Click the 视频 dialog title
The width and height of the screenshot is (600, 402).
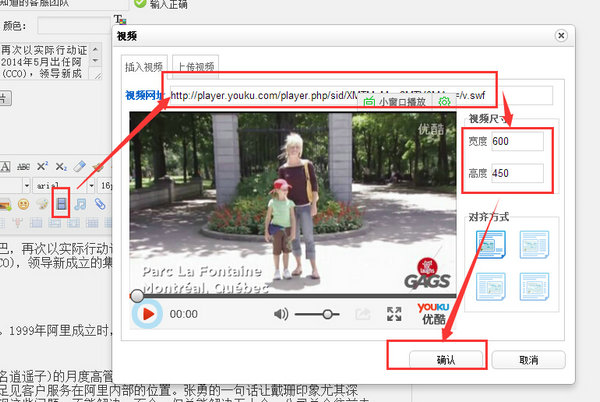click(x=127, y=36)
